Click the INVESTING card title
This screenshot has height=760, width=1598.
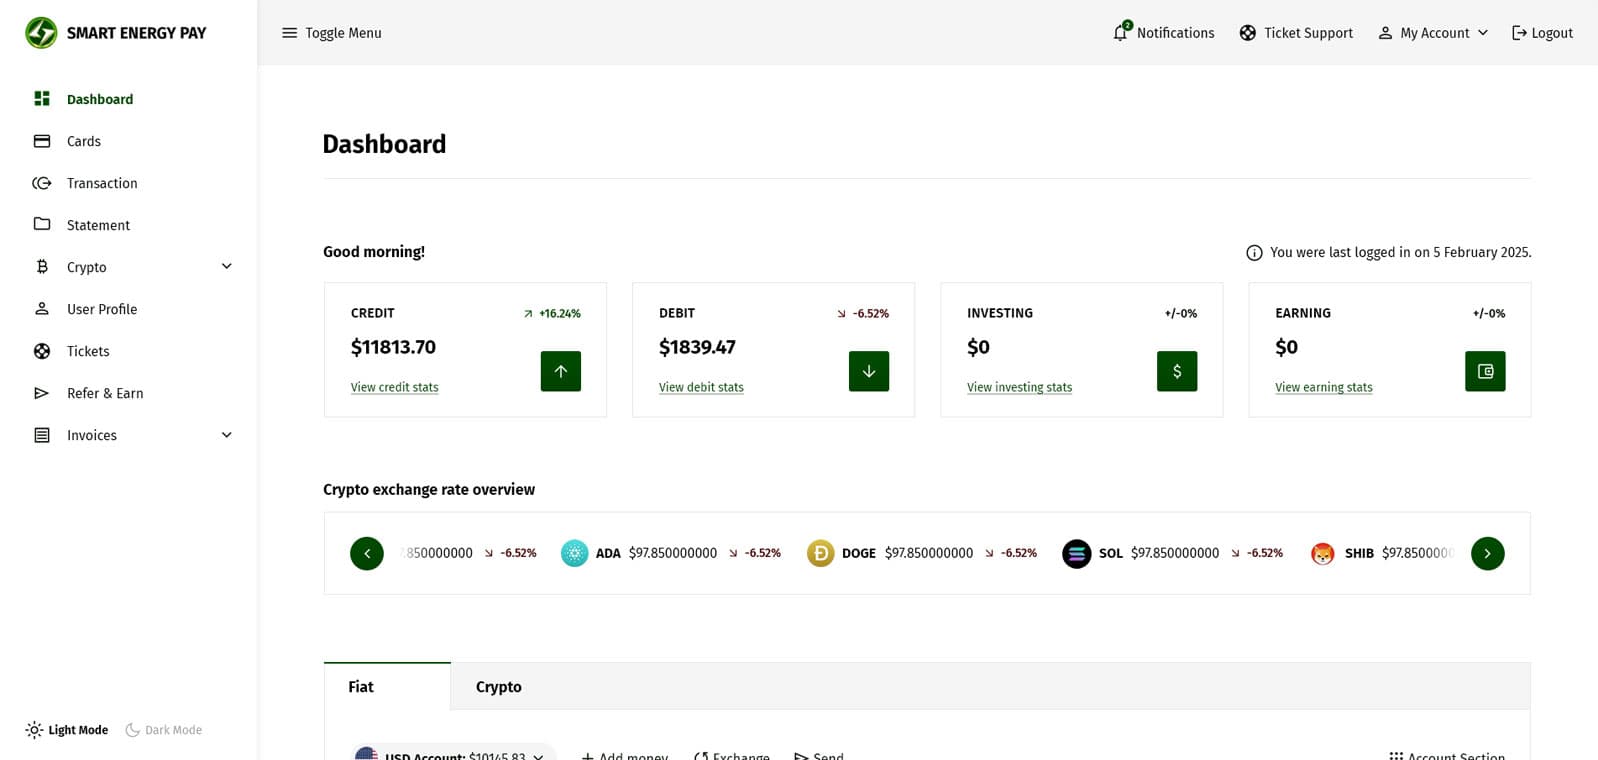tap(1000, 313)
